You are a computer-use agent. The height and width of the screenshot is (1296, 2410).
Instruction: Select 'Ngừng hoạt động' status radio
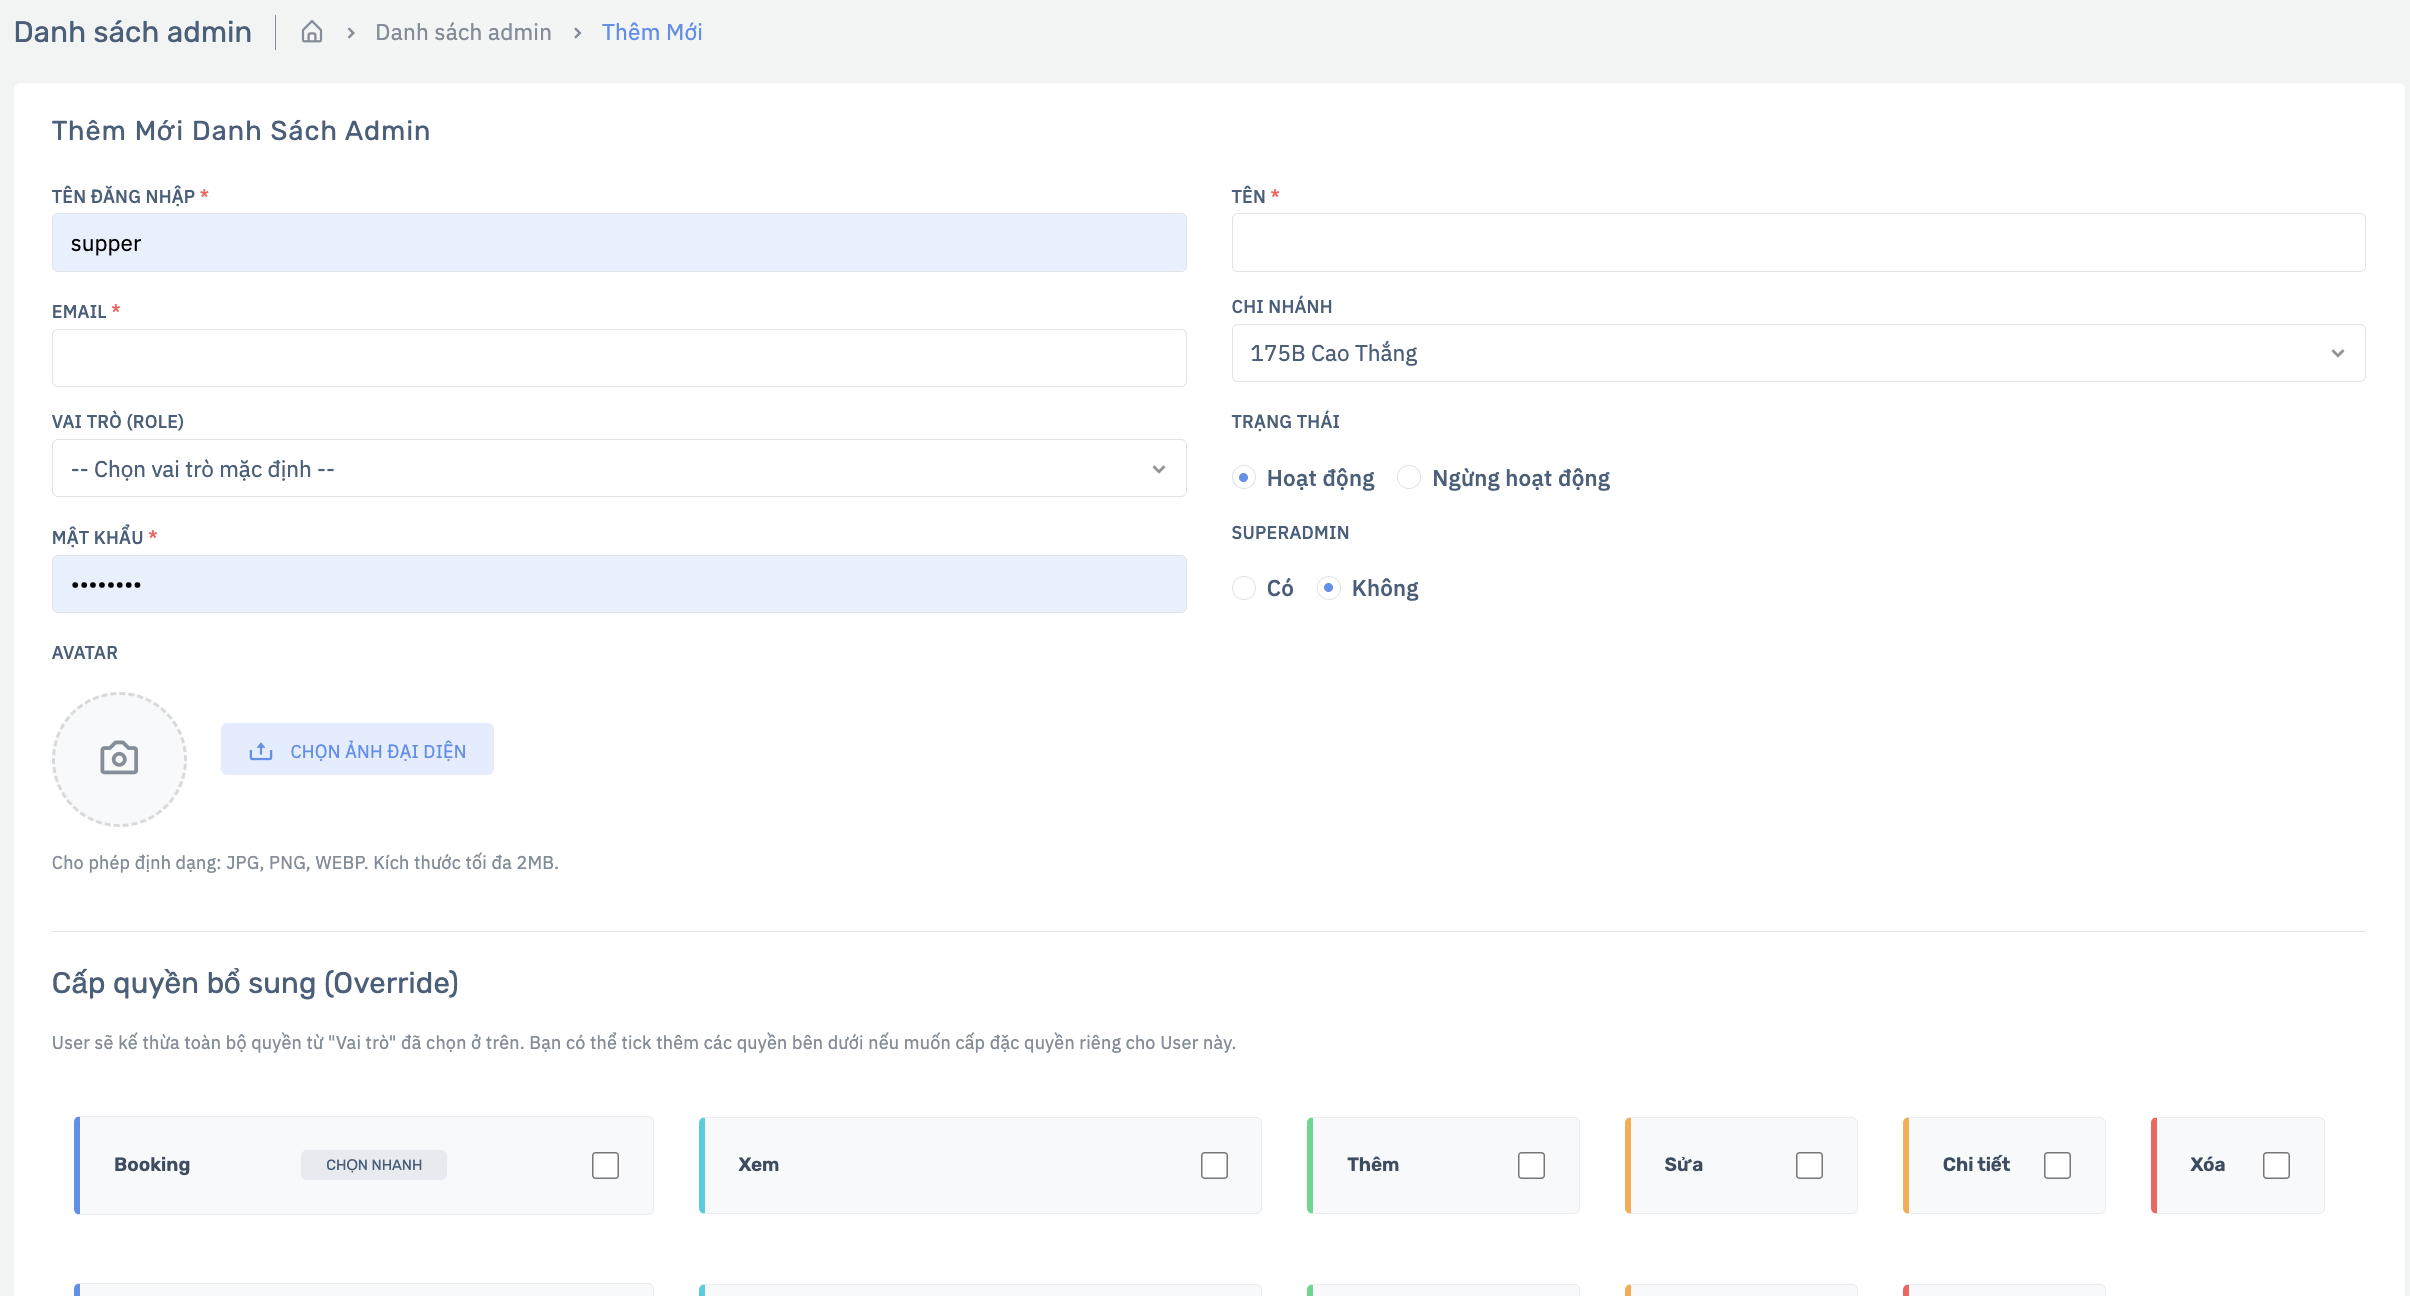click(x=1409, y=478)
